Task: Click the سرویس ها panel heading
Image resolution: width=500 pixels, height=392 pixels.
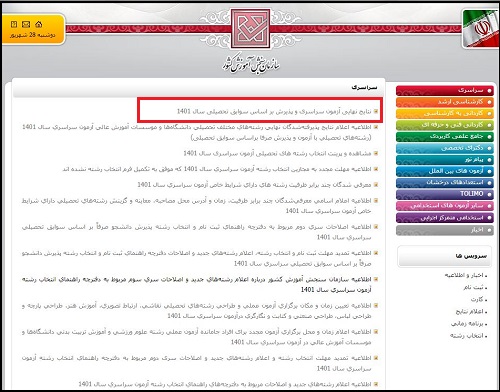Action: [x=472, y=256]
